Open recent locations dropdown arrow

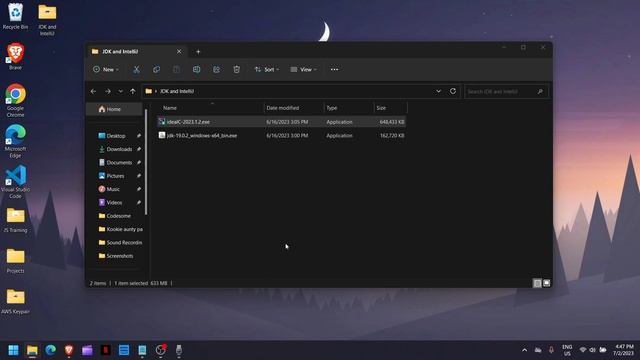click(x=120, y=91)
